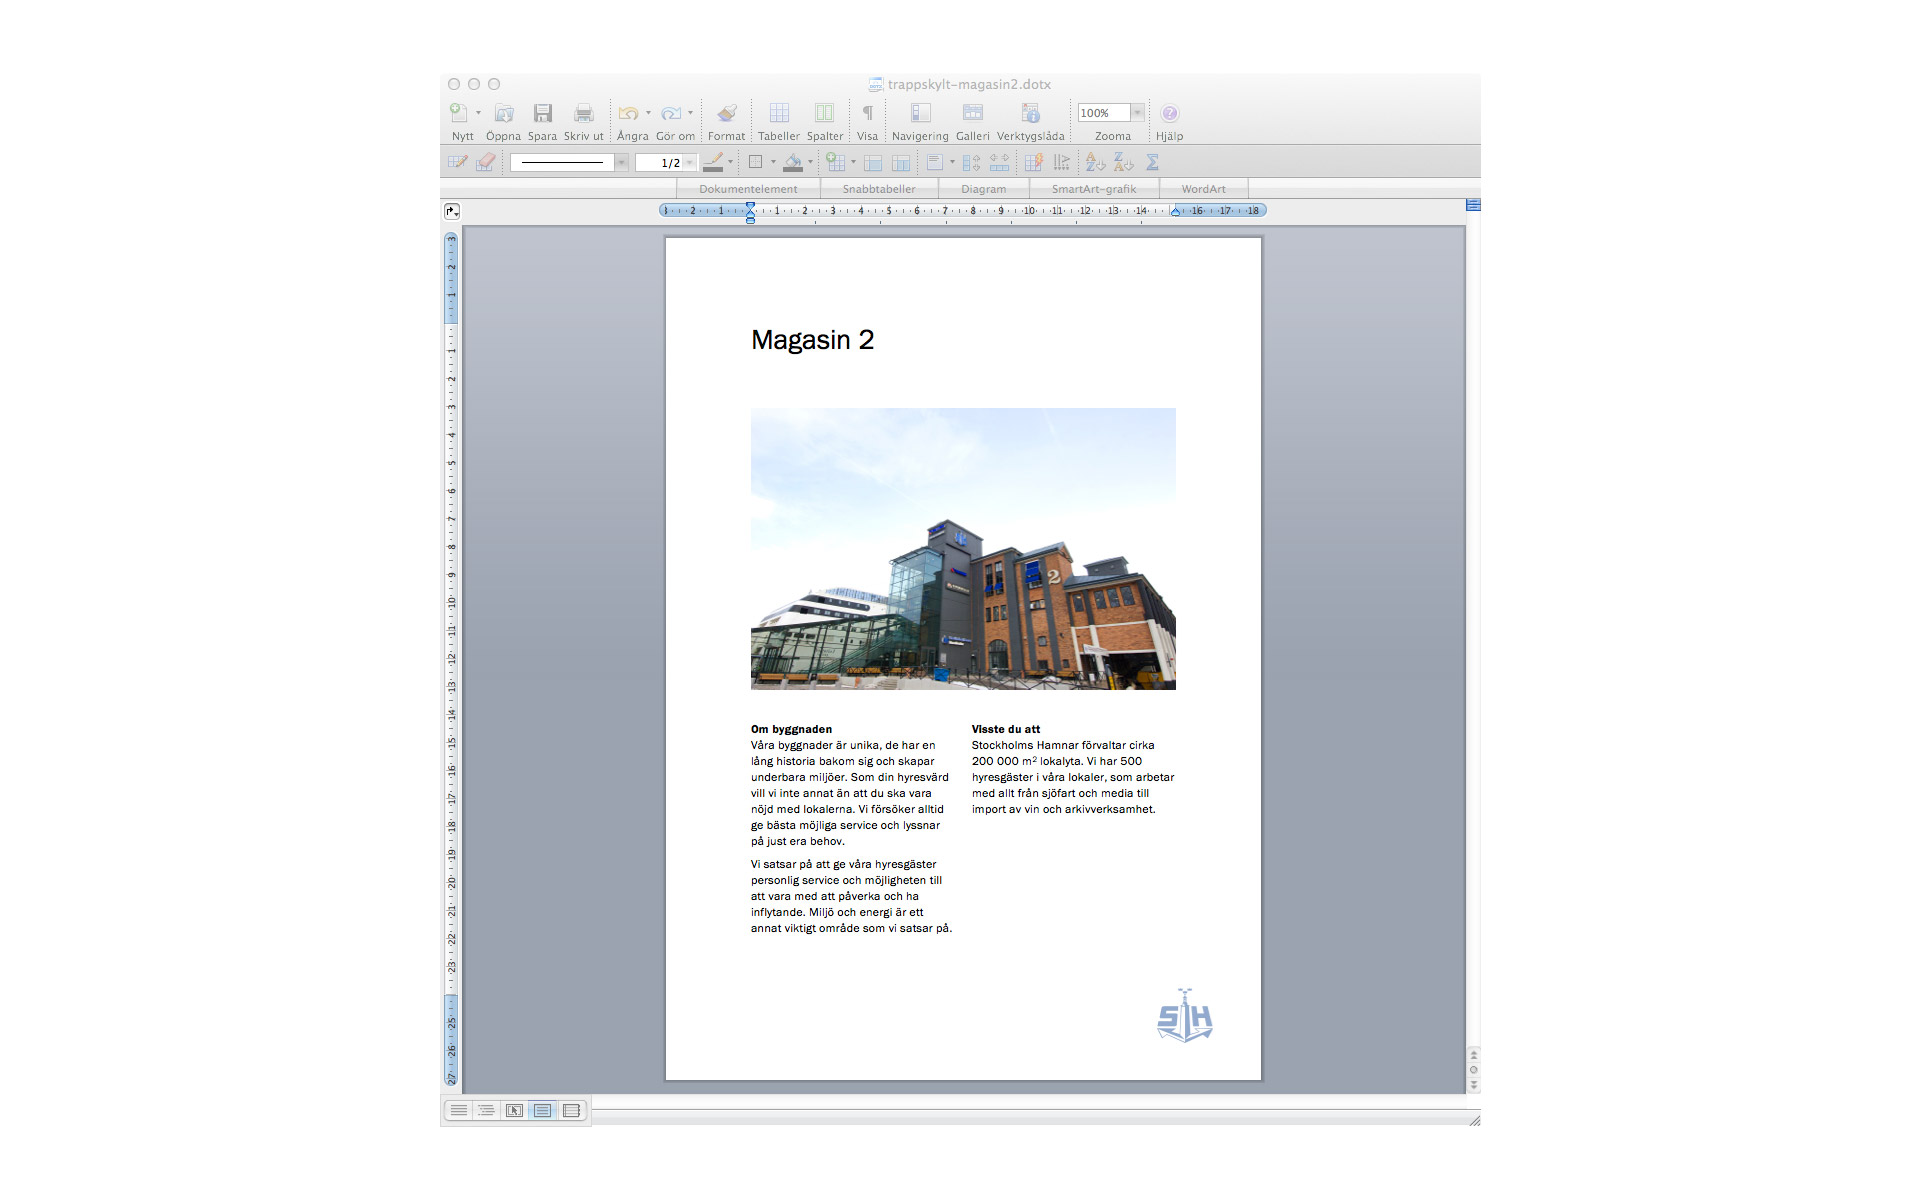Toggle the Galleri elements gallery
Screen dimensions: 1920x1200
973,113
